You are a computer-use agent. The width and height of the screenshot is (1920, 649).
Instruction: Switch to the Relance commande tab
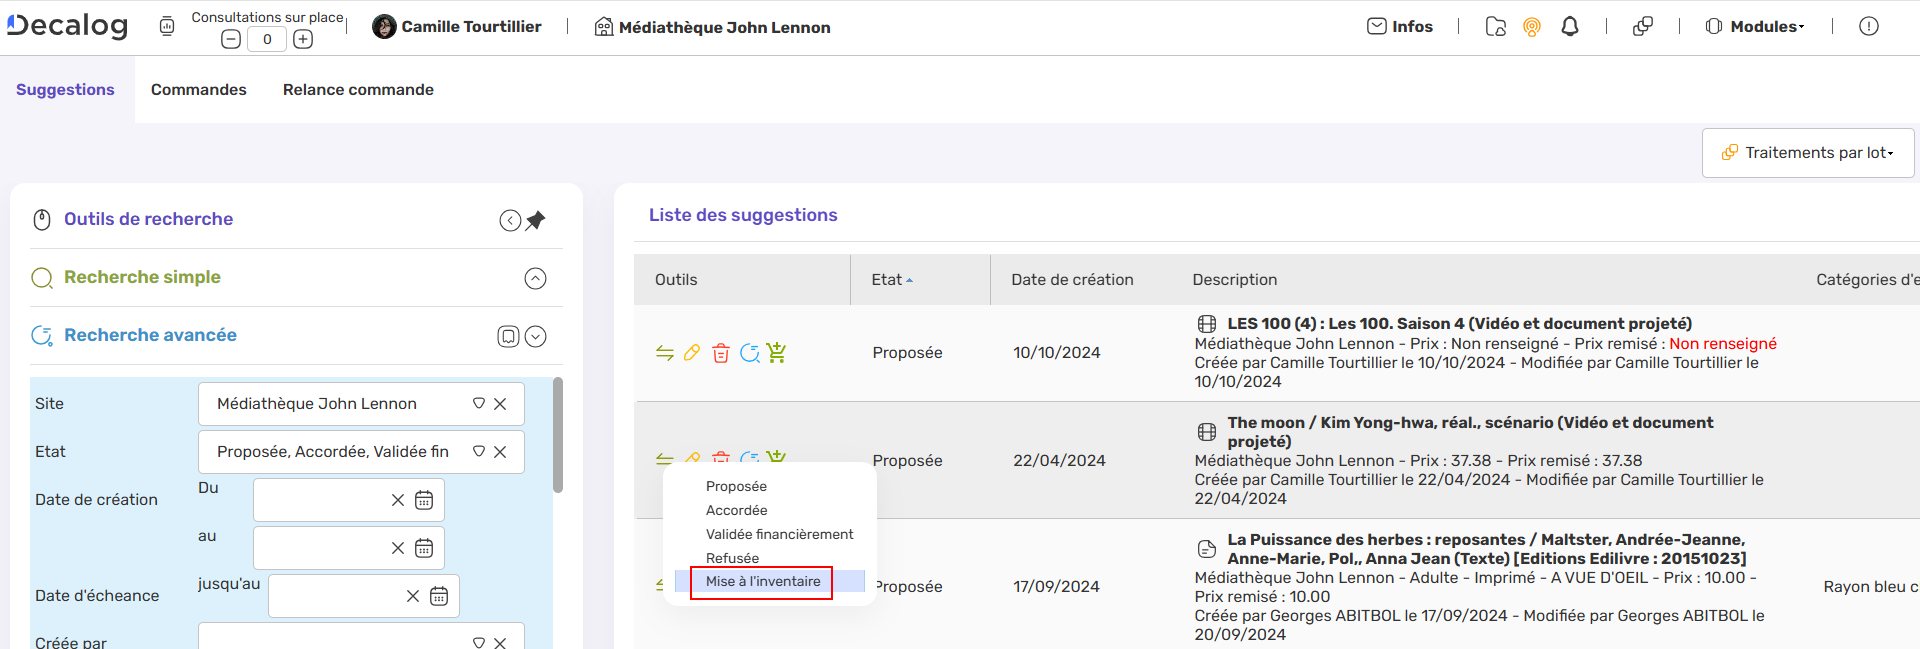[358, 90]
